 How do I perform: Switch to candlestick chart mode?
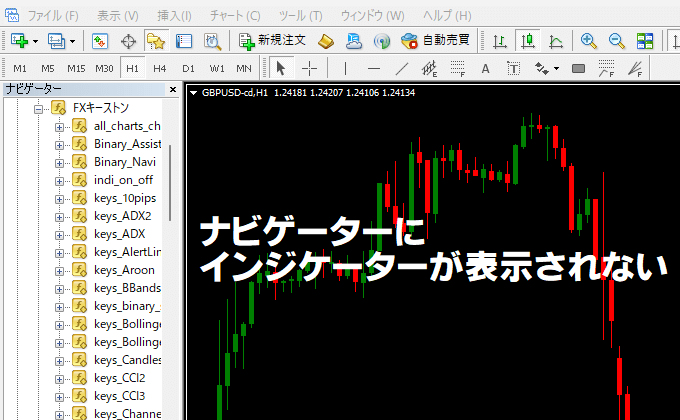coord(528,41)
